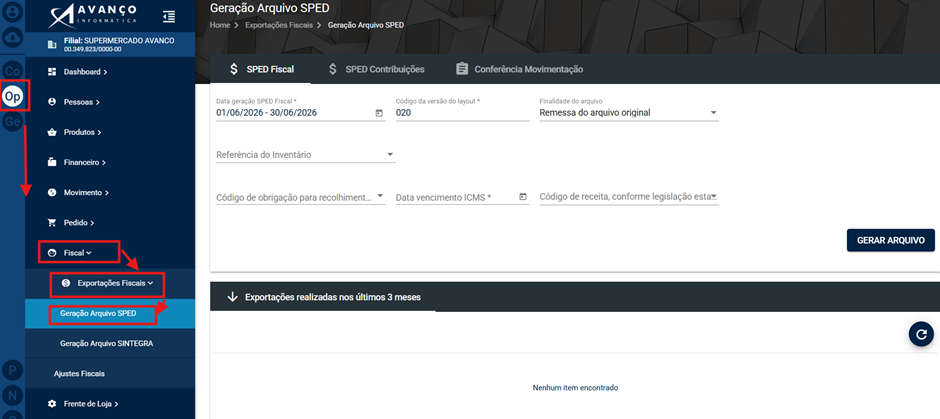This screenshot has height=419, width=940.
Task: Switch to the SPED Fiscal tab
Action: pyautogui.click(x=261, y=69)
